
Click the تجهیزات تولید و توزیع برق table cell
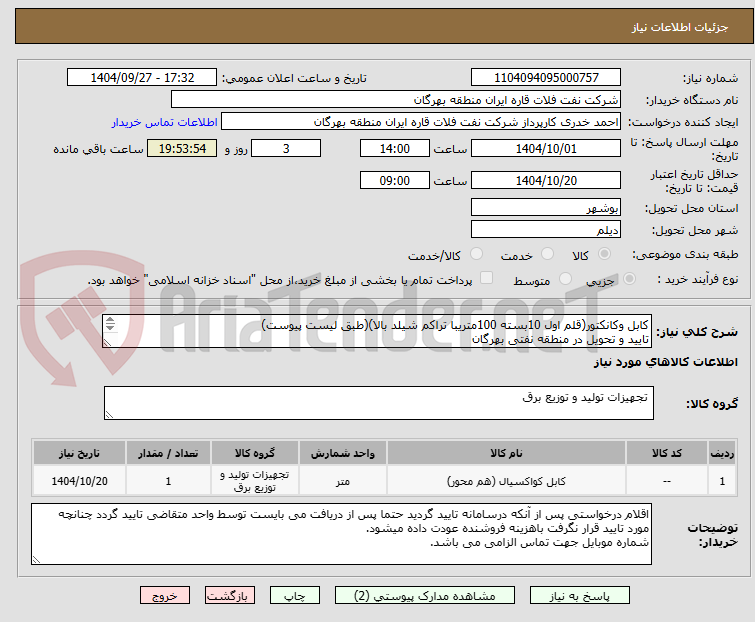[x=254, y=481]
